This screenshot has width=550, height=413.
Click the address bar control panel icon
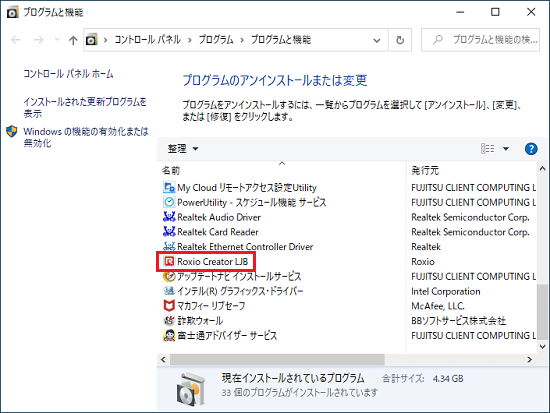coord(92,40)
